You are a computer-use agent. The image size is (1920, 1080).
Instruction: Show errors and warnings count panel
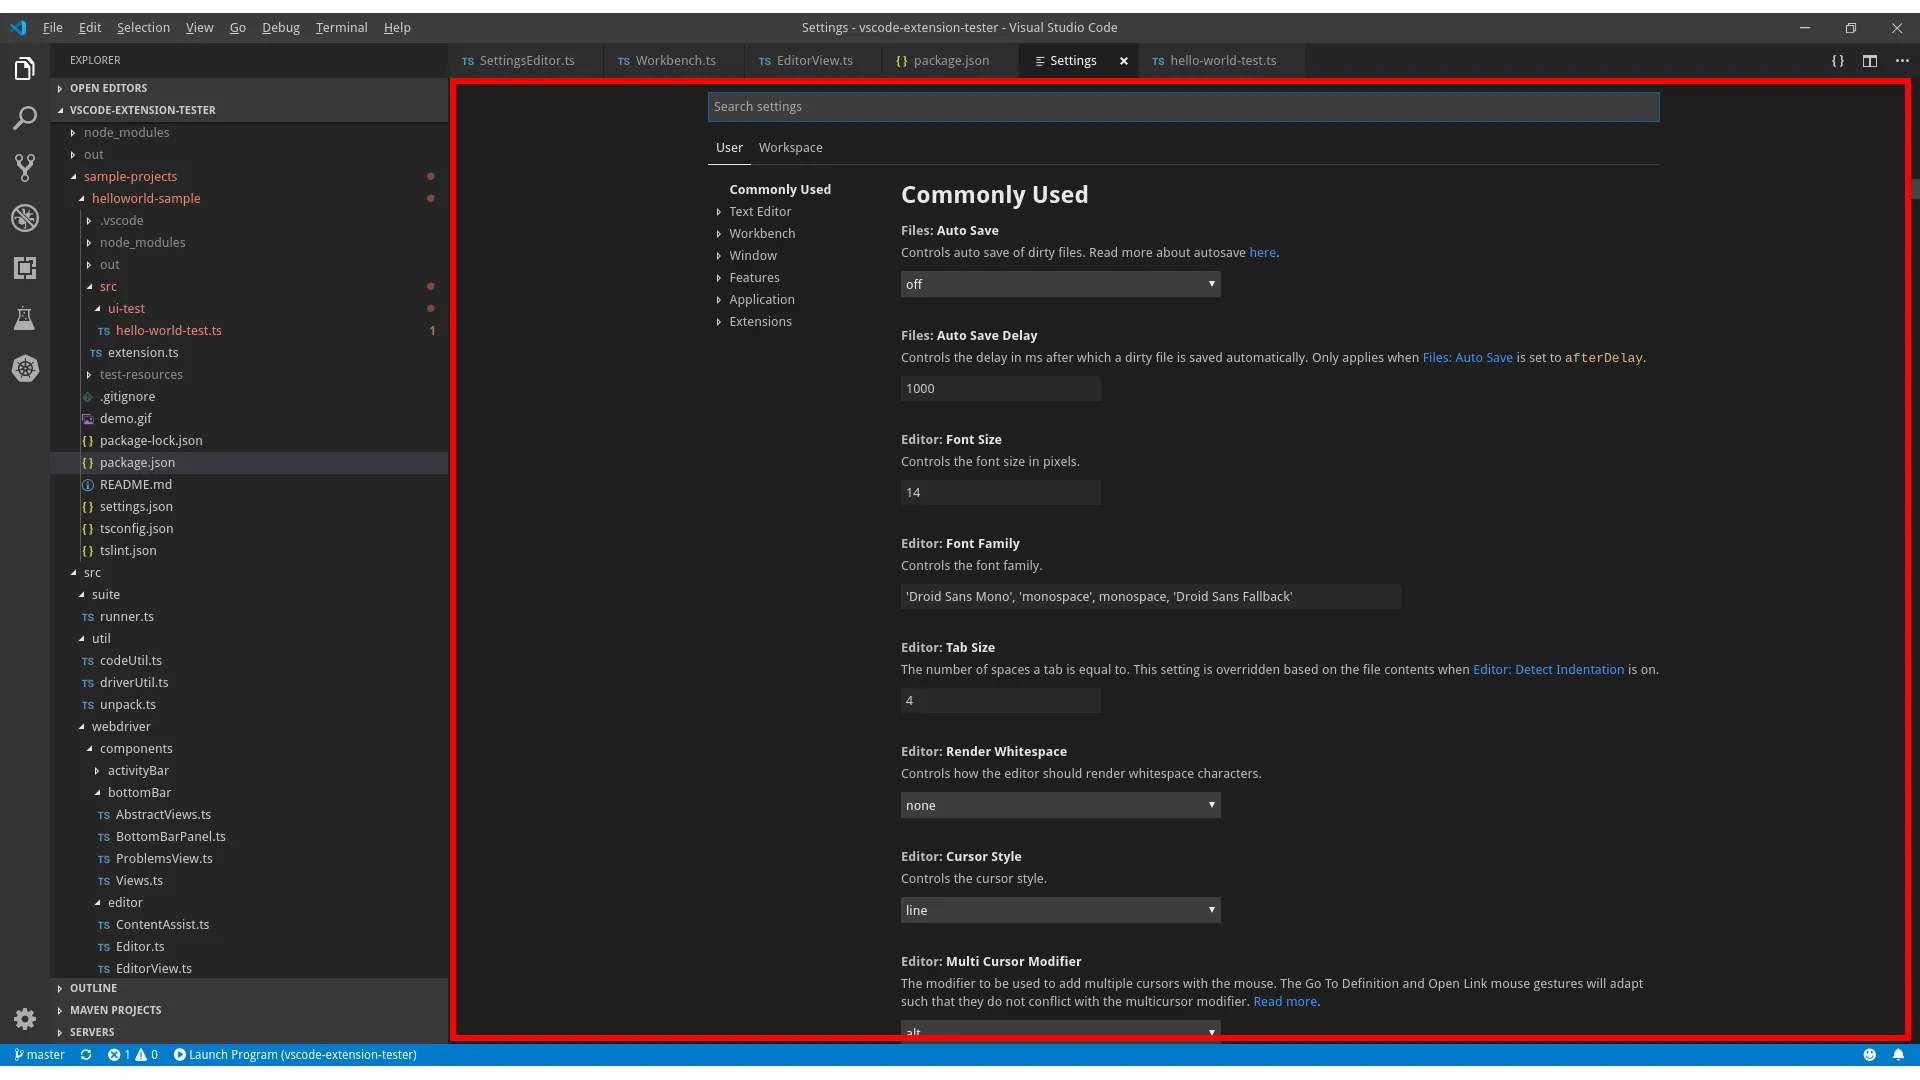coord(133,1055)
